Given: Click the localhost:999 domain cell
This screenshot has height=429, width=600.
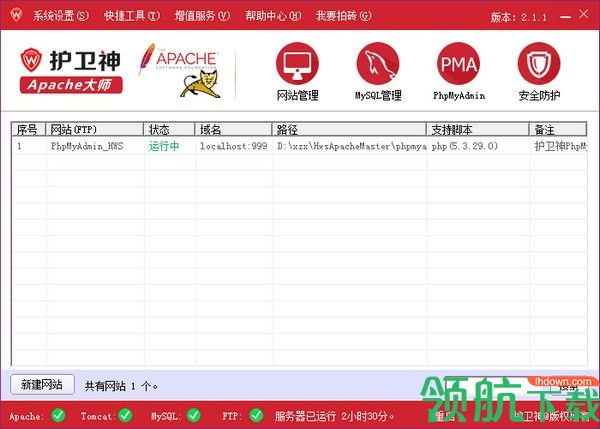Looking at the screenshot, I should click(x=233, y=146).
